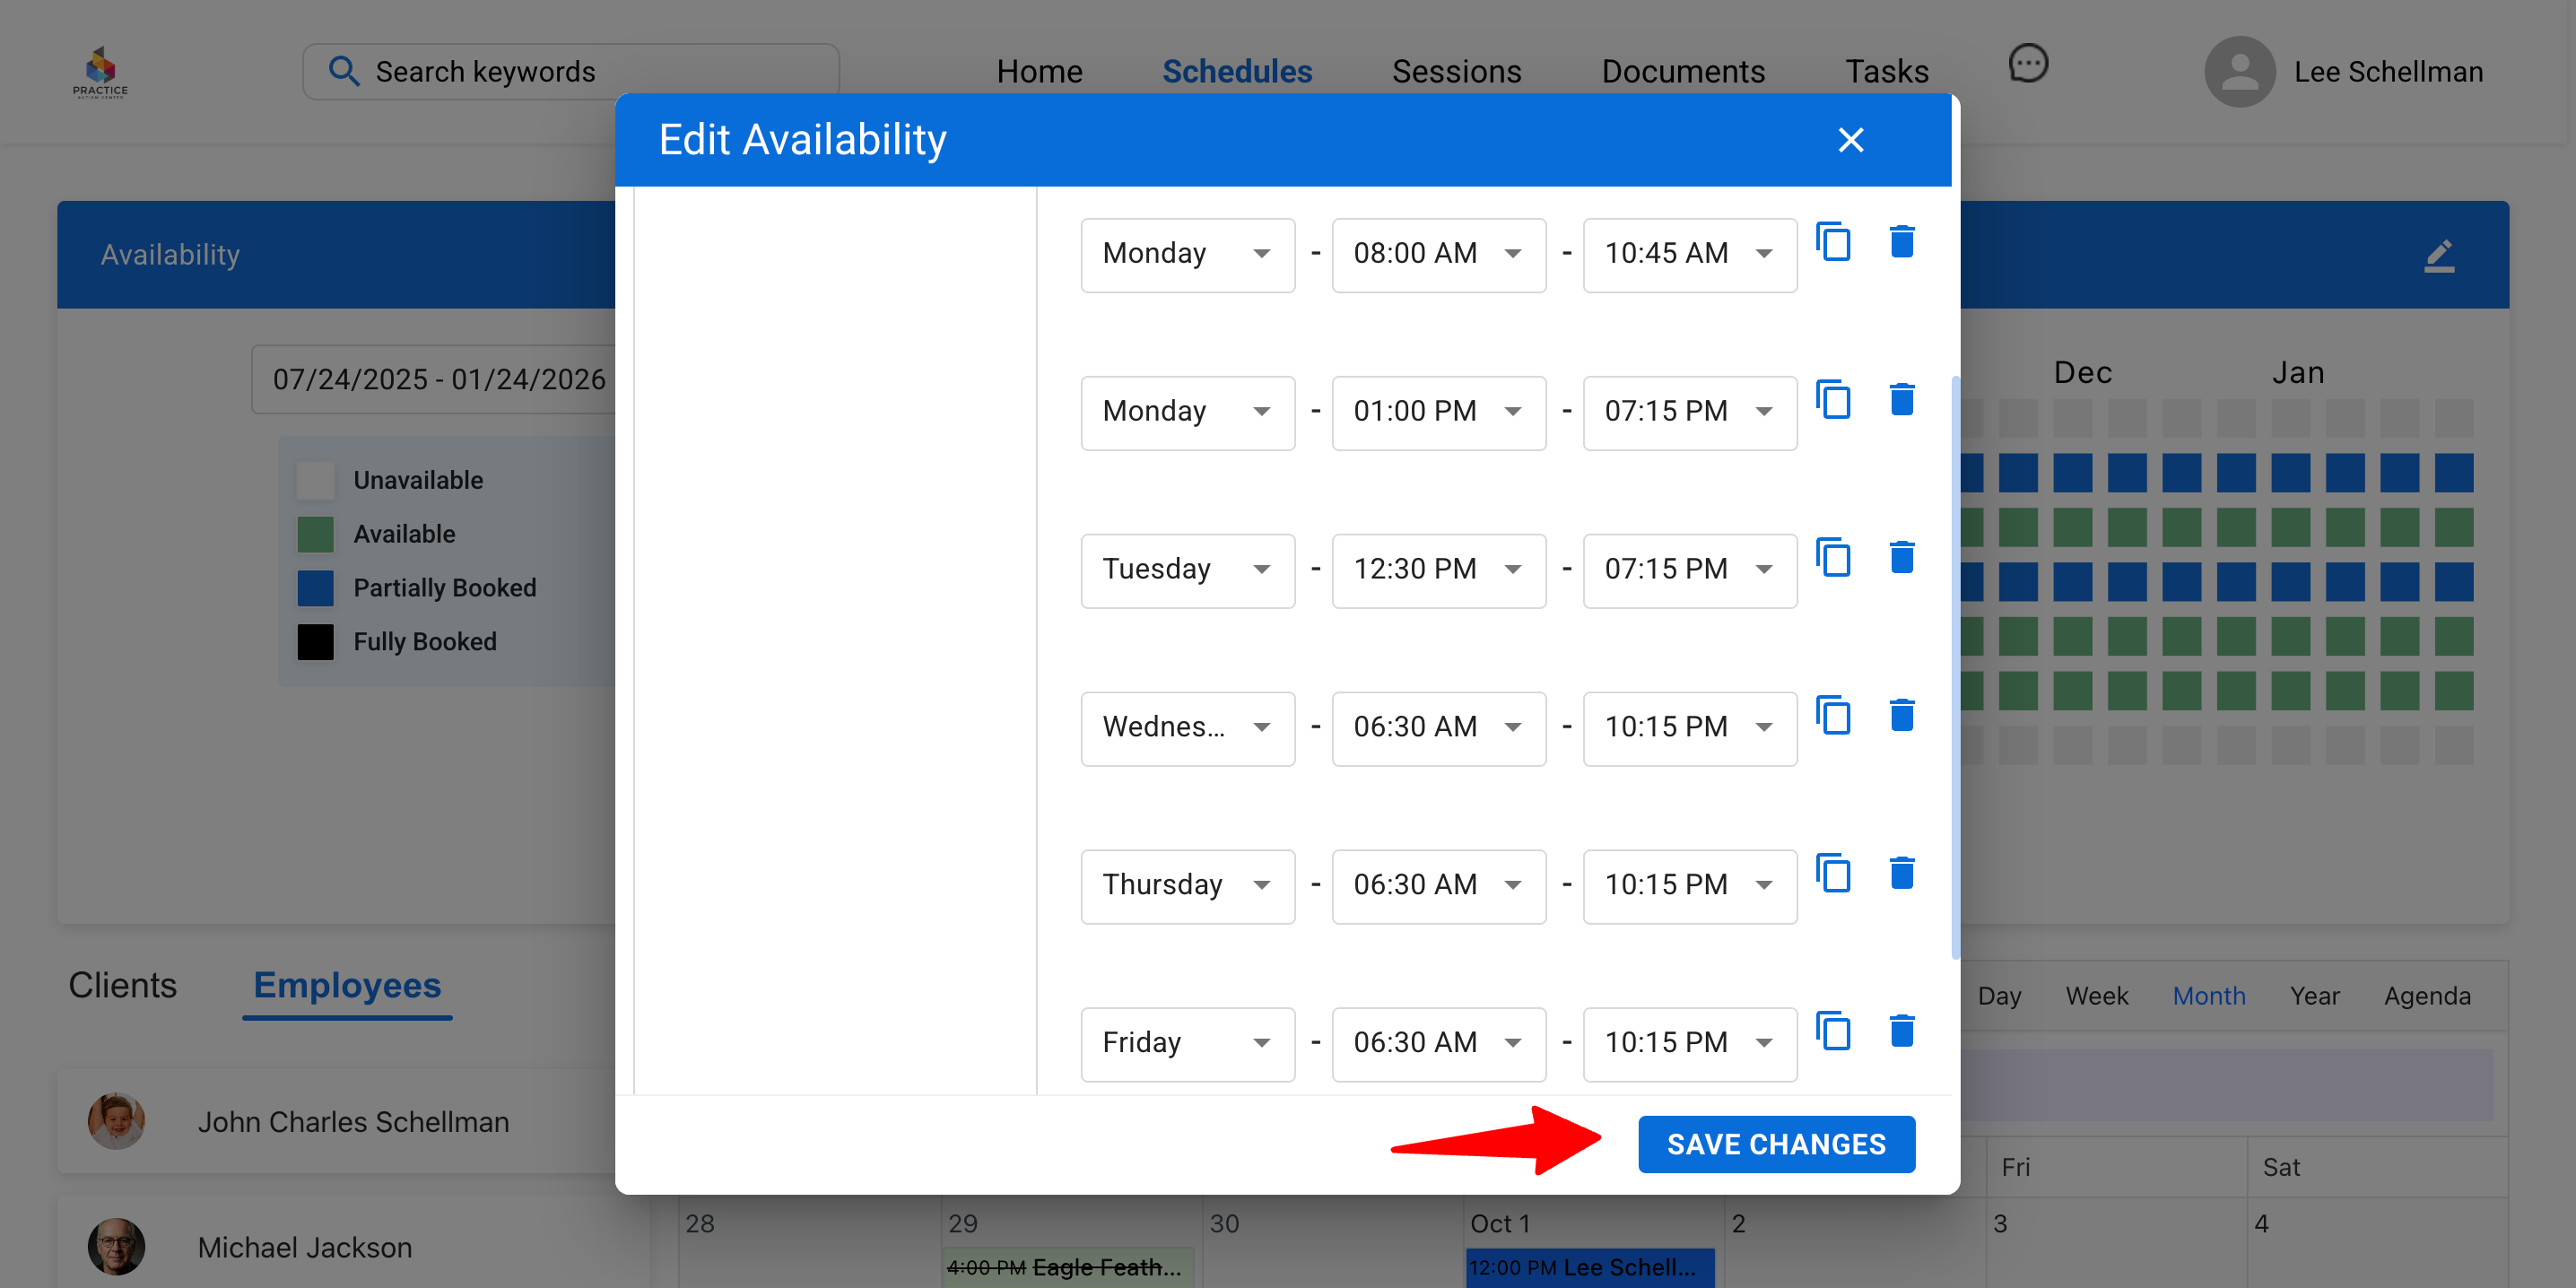Open the Tuesday day dropdown

click(1187, 570)
